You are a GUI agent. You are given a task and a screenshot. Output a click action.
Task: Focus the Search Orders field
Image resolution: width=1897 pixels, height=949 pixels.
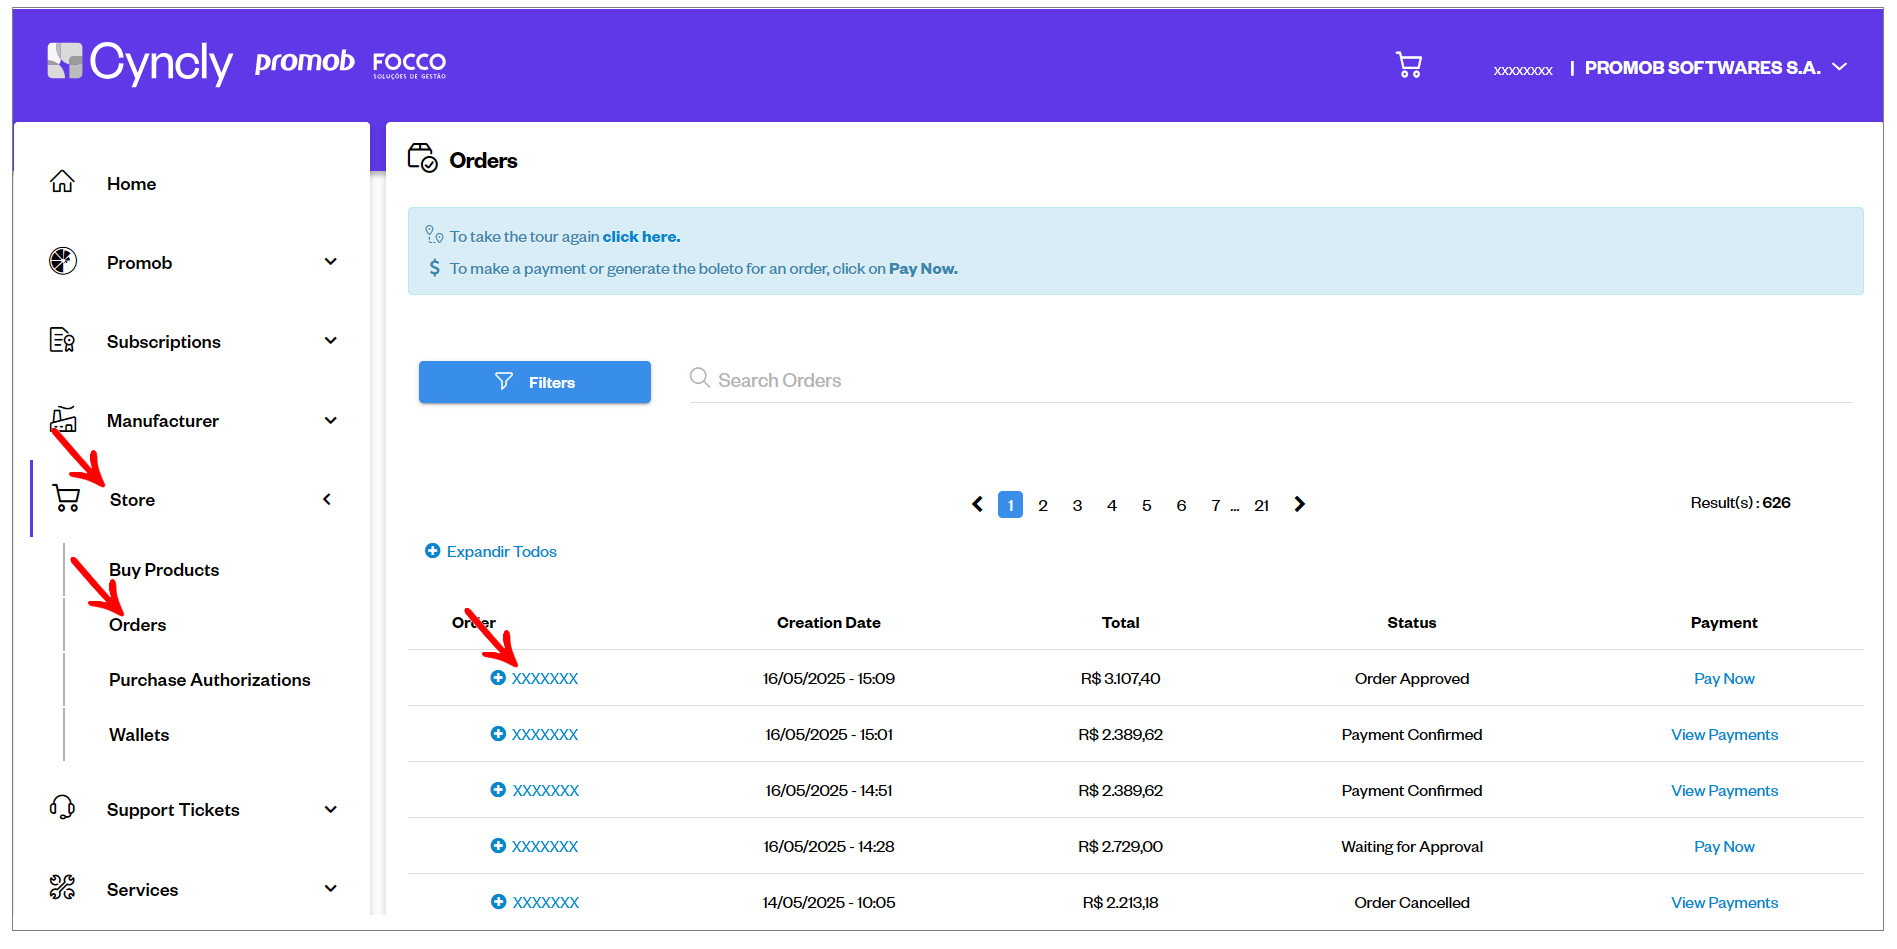click(x=1271, y=380)
